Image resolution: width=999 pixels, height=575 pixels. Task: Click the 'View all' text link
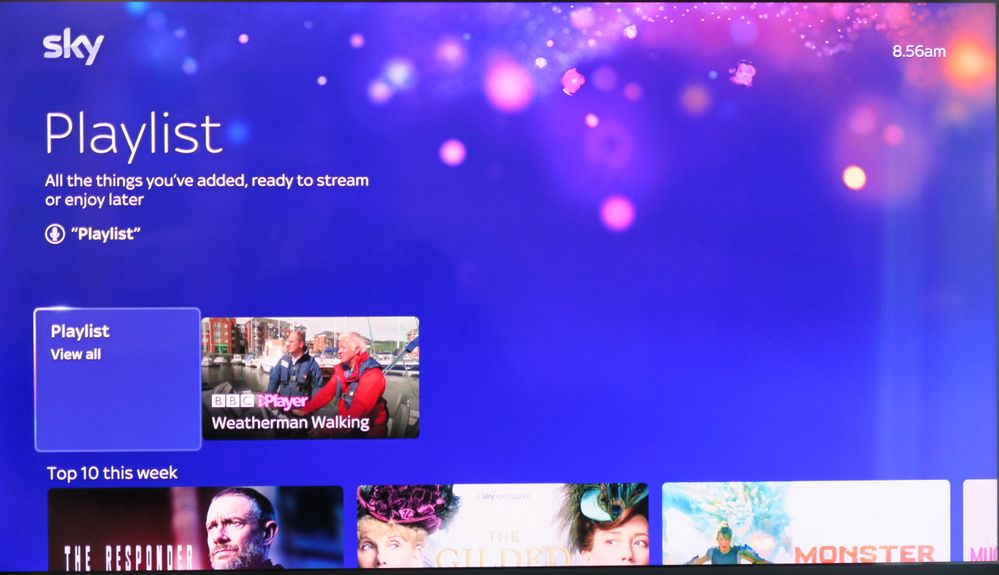pos(76,354)
